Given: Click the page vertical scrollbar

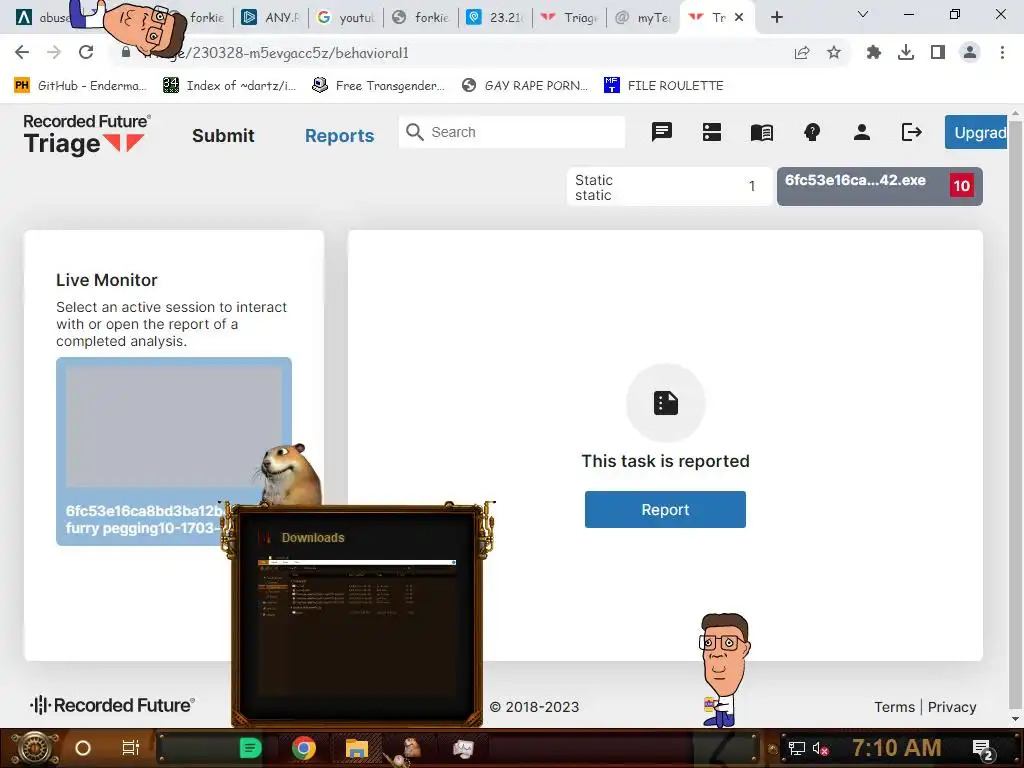Looking at the screenshot, I should coord(1016,415).
